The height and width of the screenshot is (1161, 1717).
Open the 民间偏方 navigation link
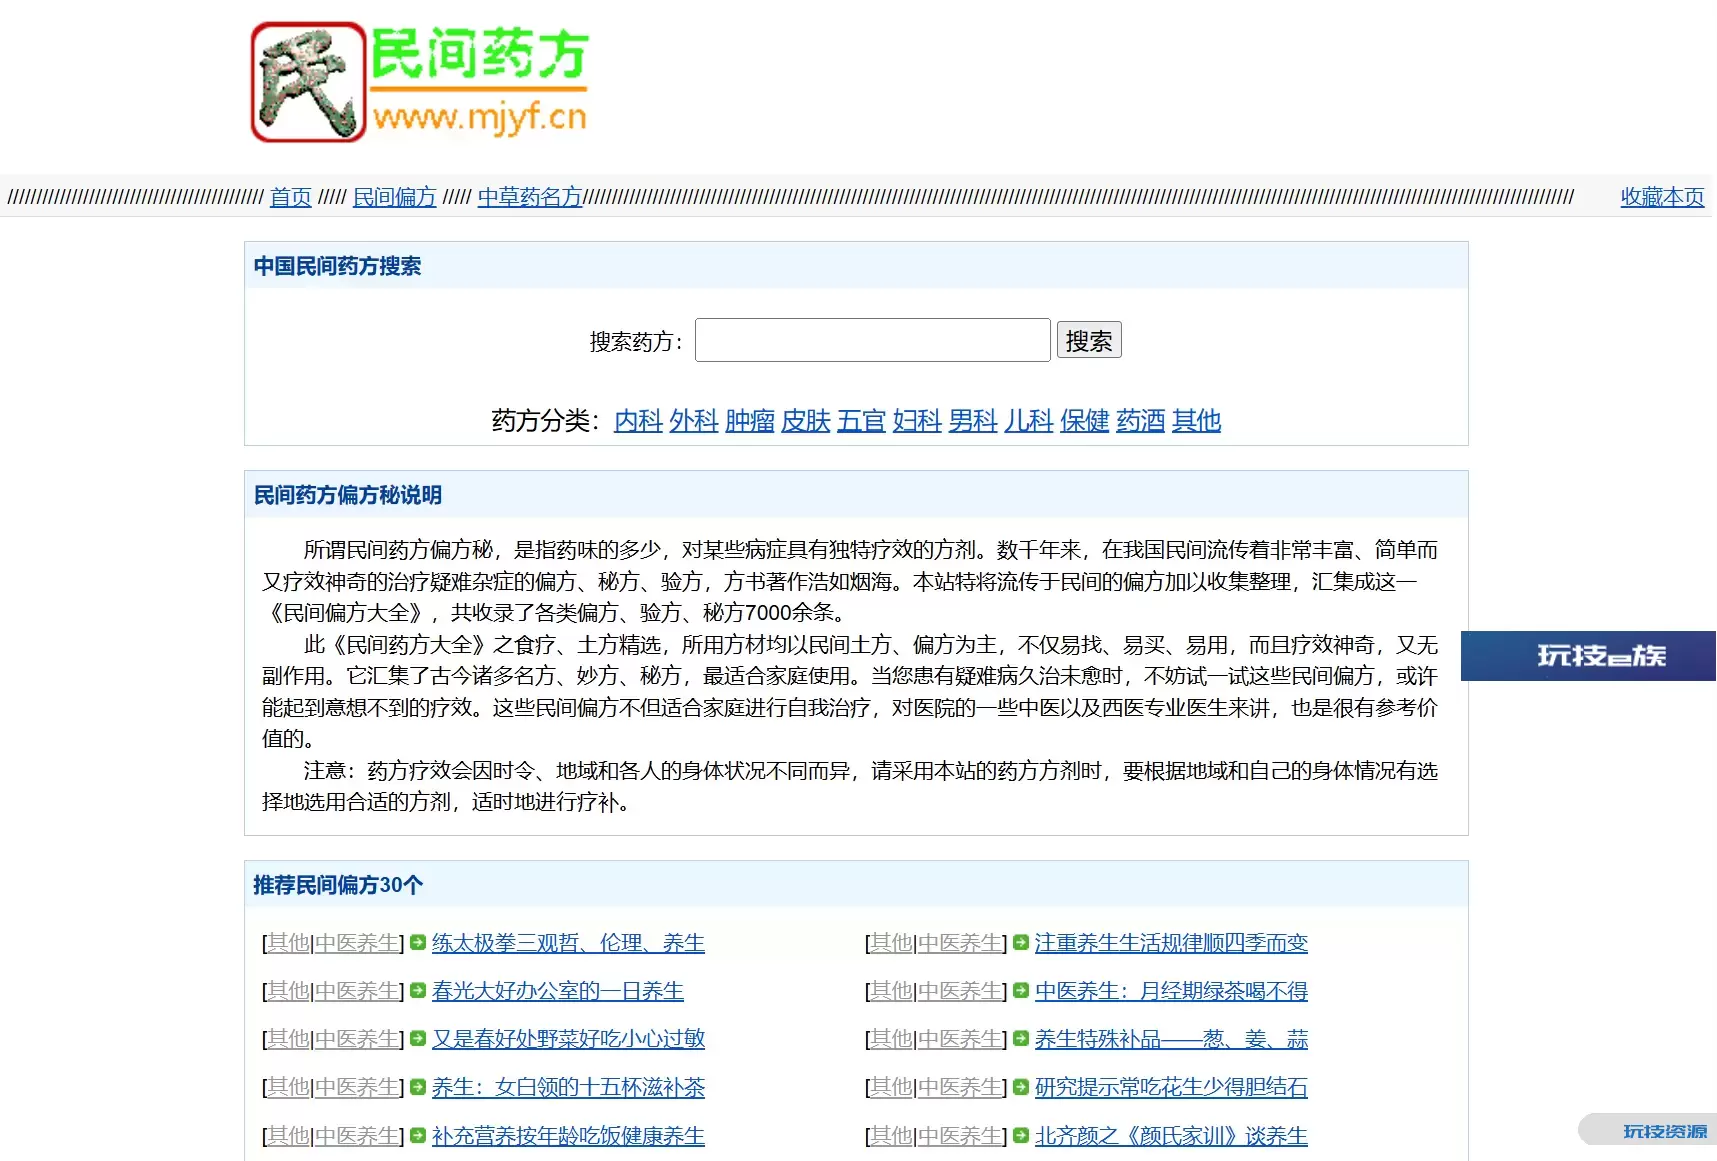coord(394,197)
